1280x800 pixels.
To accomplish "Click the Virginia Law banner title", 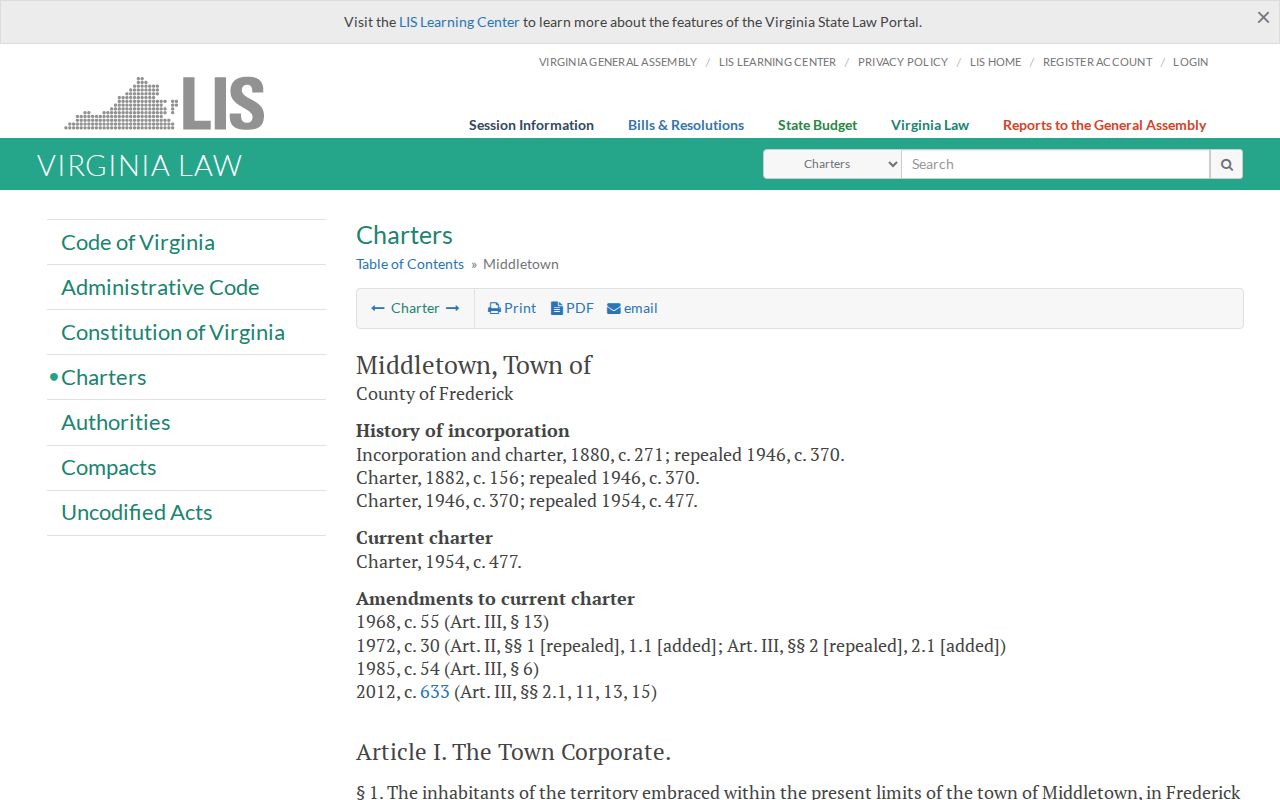I will (x=140, y=165).
